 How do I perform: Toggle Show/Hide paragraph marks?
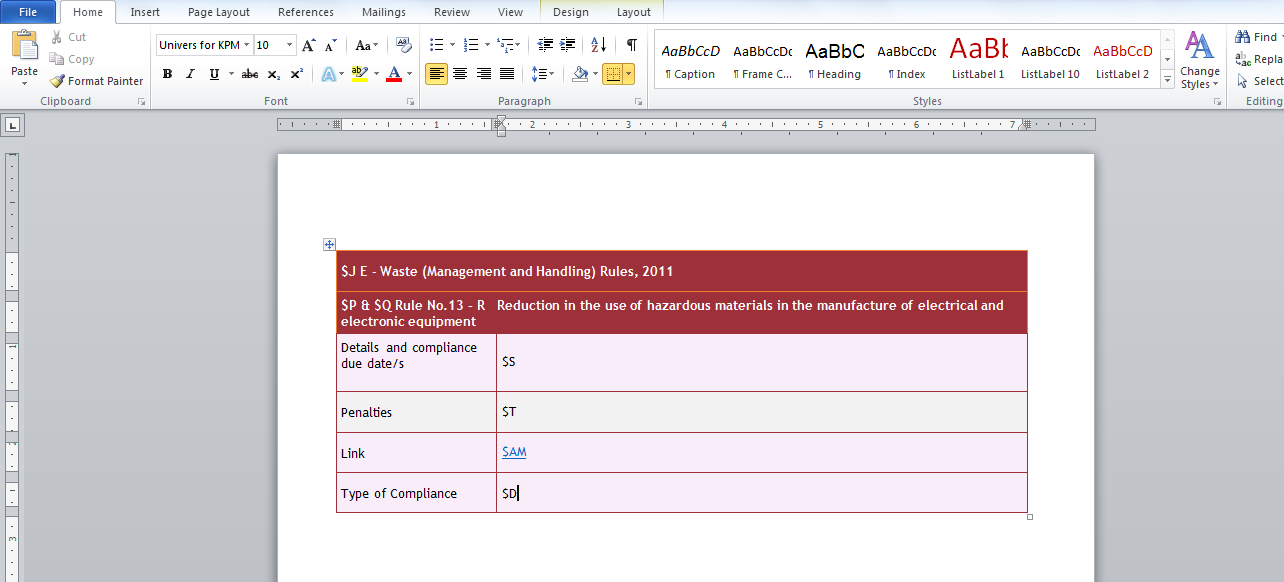pyautogui.click(x=631, y=45)
